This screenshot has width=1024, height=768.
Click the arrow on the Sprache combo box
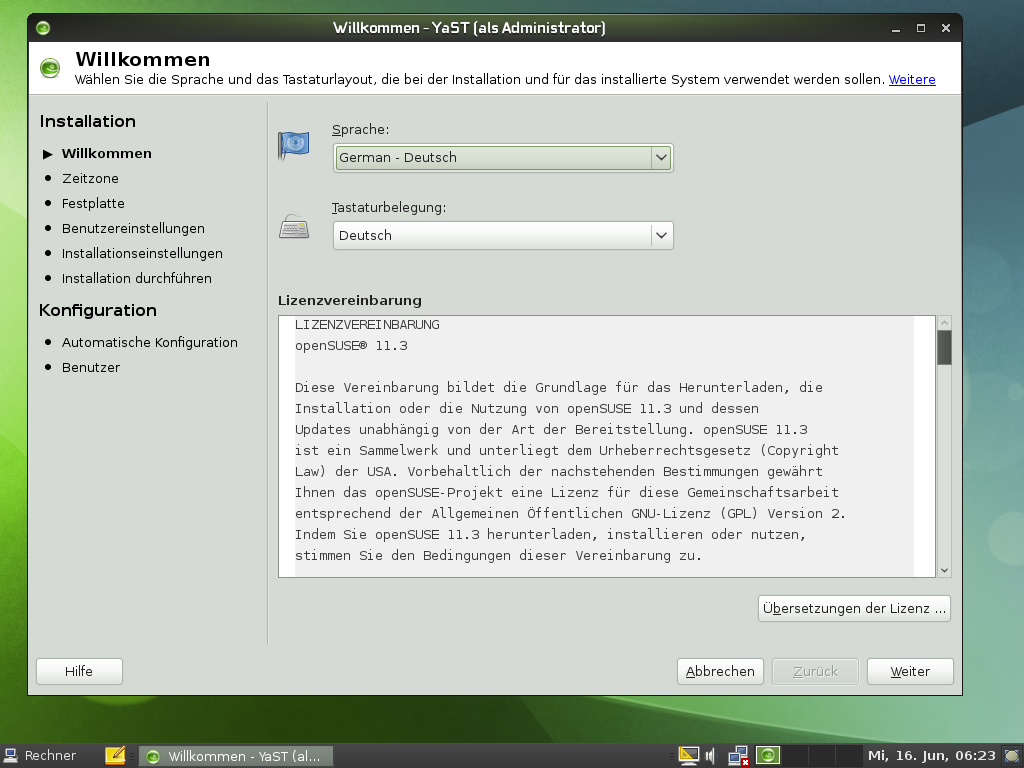pyautogui.click(x=660, y=157)
